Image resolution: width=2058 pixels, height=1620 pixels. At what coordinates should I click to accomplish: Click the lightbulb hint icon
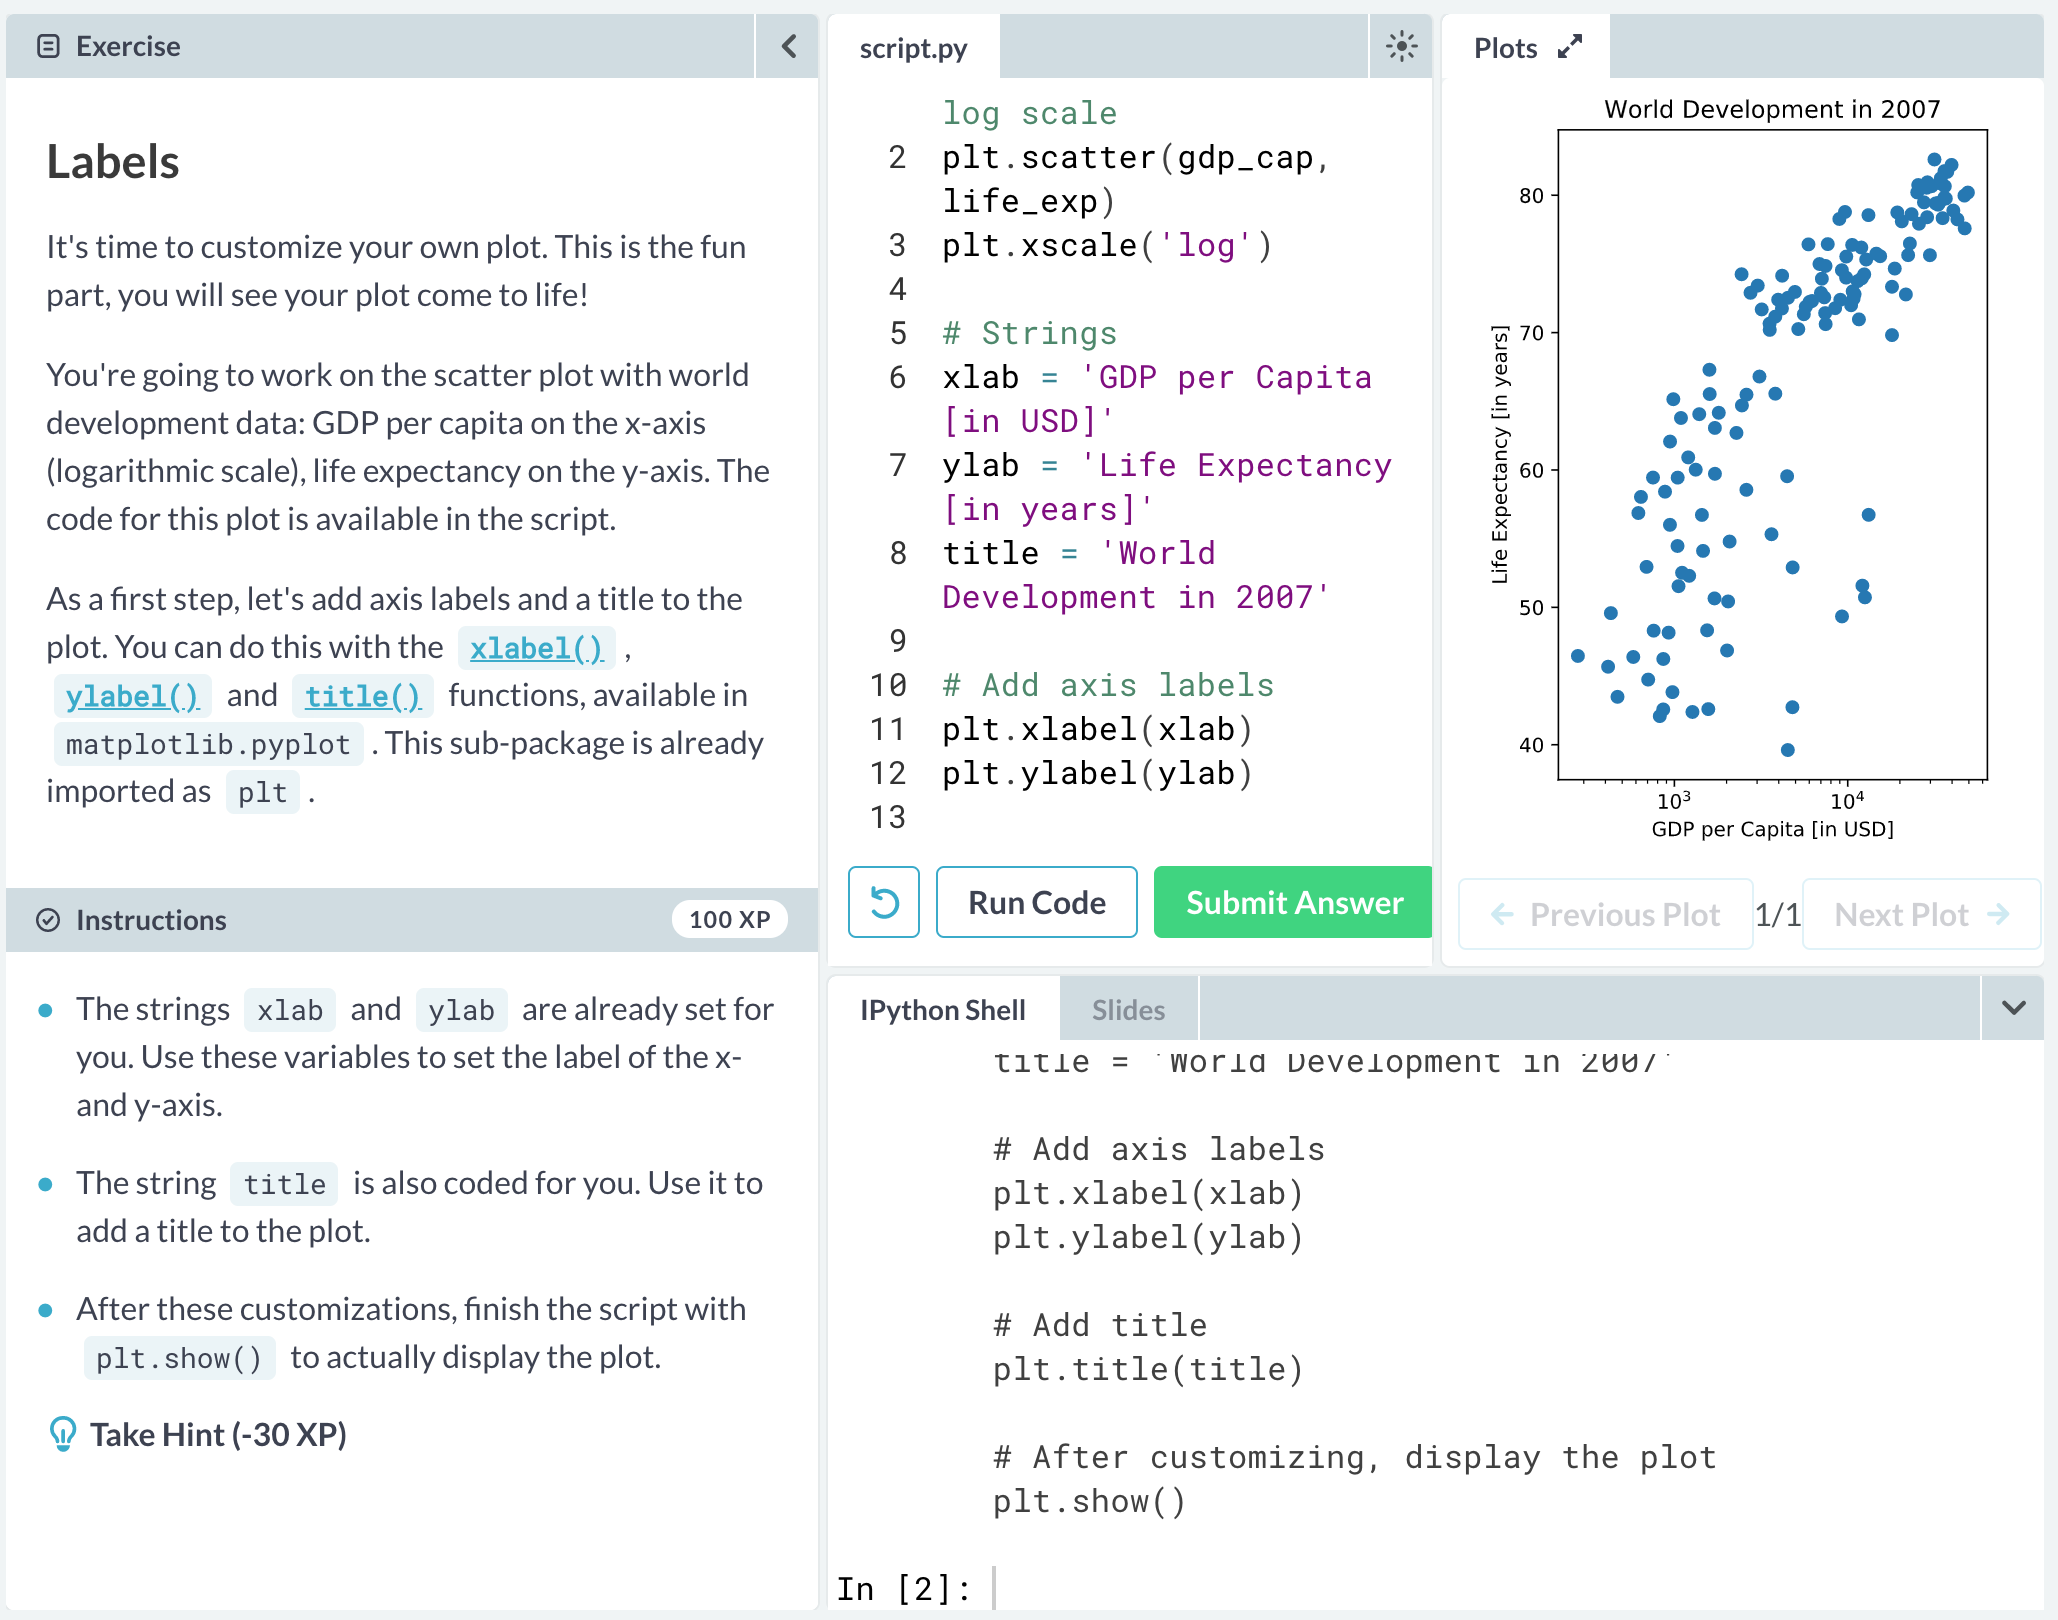pyautogui.click(x=62, y=1434)
